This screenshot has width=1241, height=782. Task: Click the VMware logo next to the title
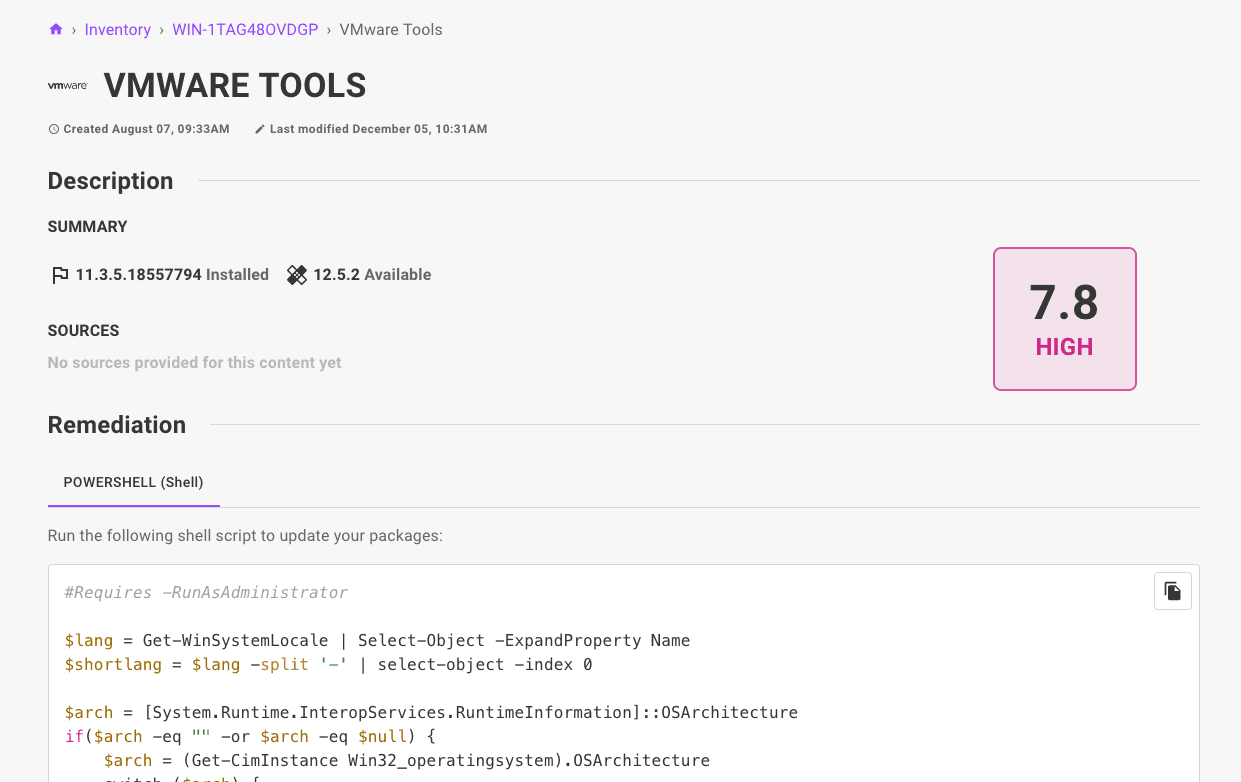(x=67, y=85)
